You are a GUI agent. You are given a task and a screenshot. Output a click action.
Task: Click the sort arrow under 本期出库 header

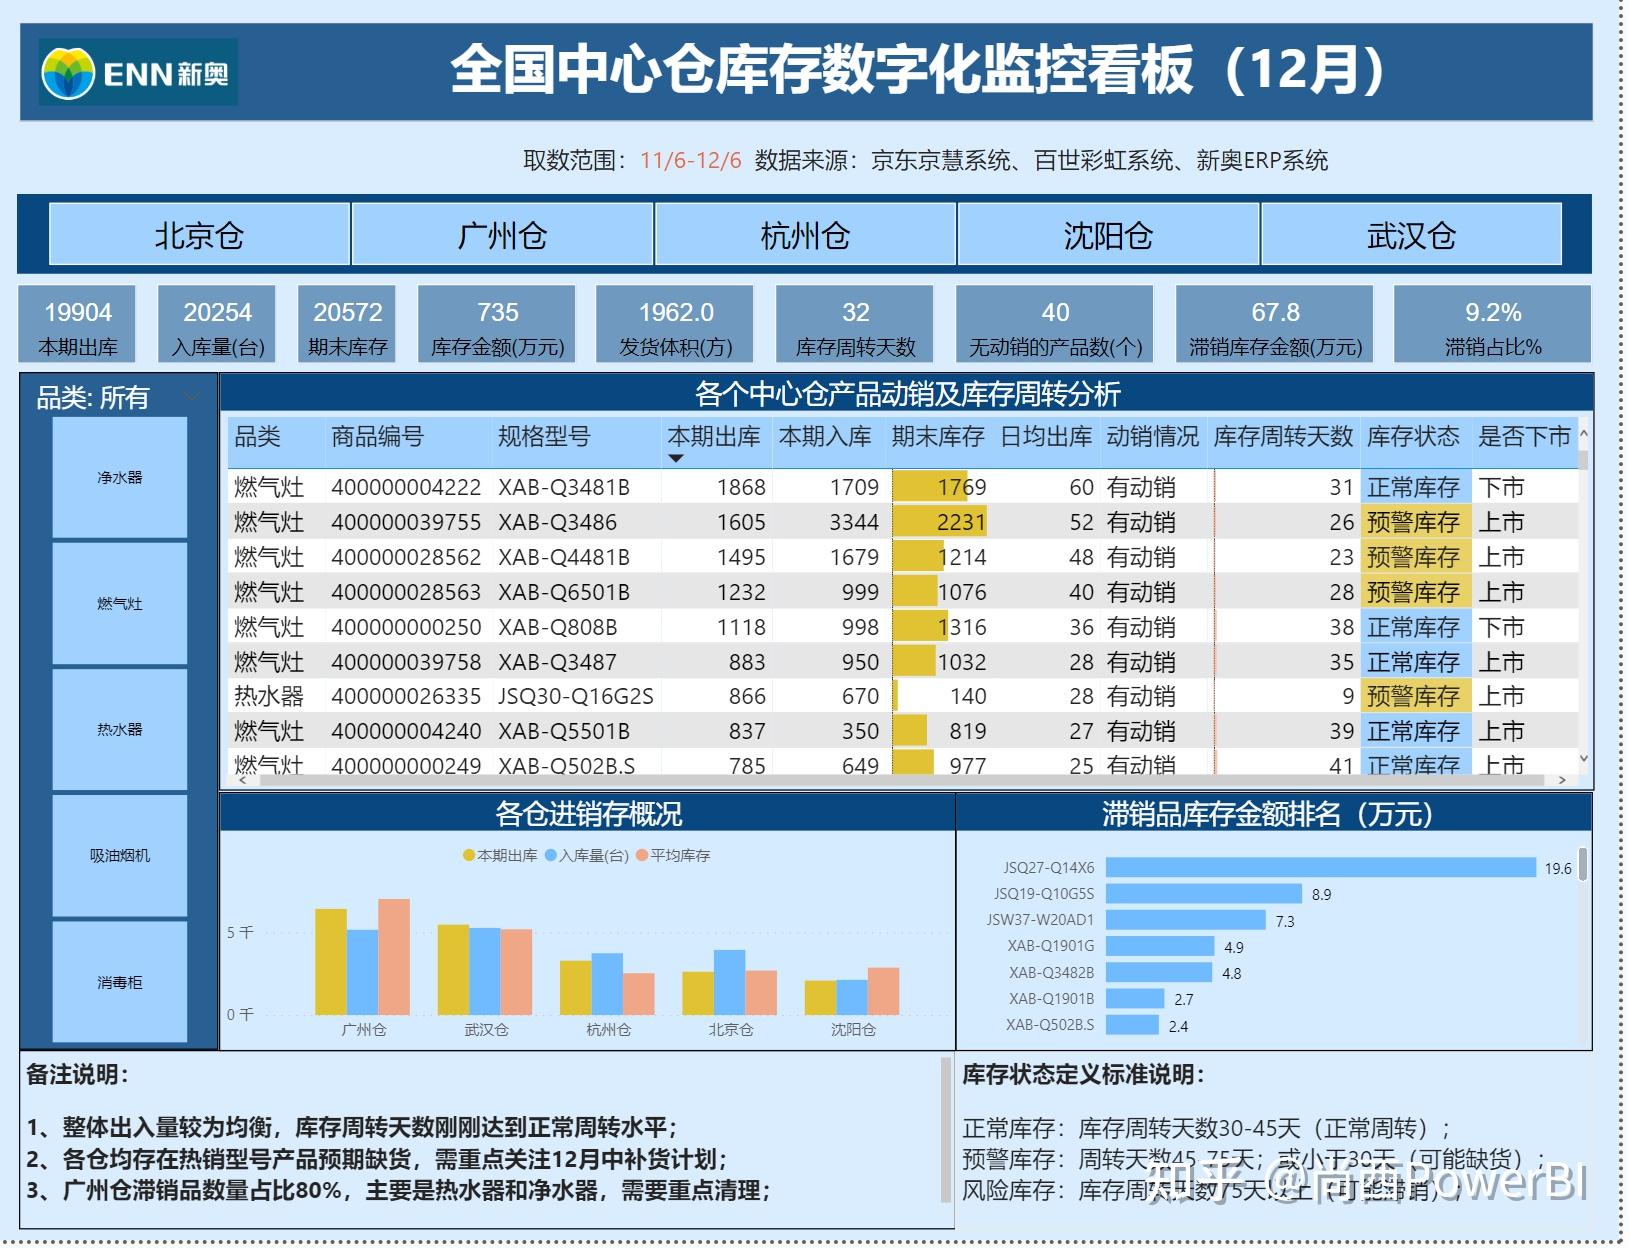pos(676,459)
